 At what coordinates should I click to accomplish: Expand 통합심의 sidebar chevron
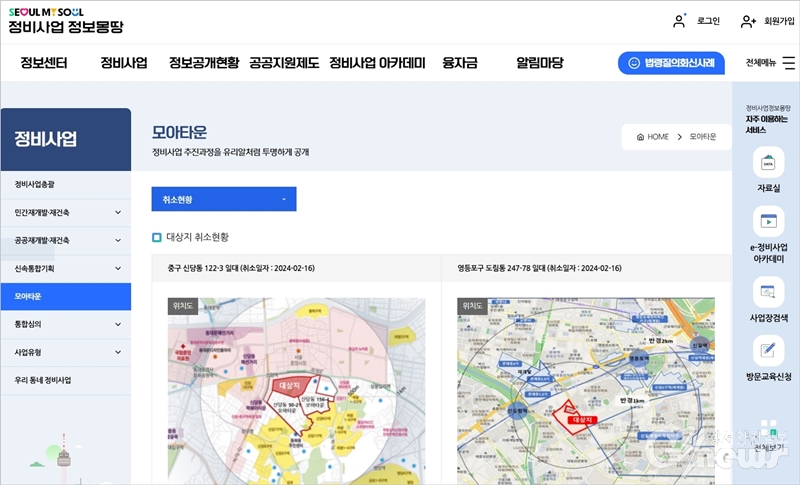[118, 324]
